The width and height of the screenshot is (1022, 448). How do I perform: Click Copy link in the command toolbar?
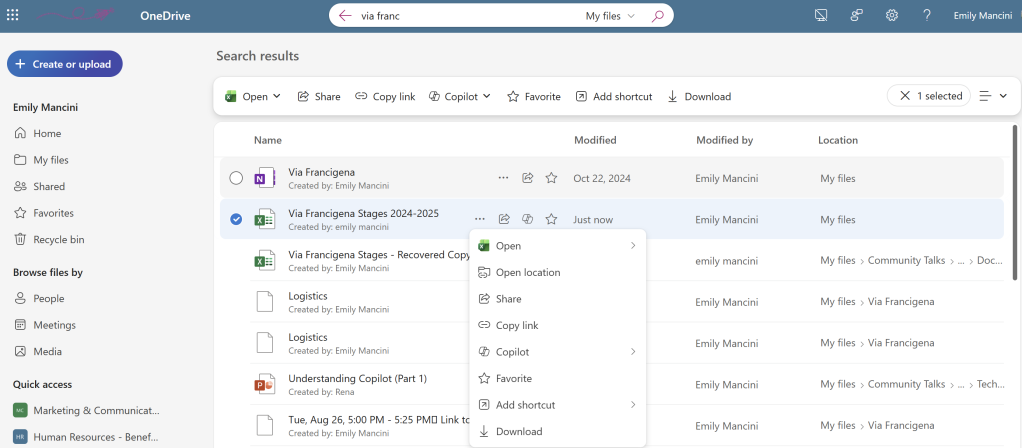point(385,96)
